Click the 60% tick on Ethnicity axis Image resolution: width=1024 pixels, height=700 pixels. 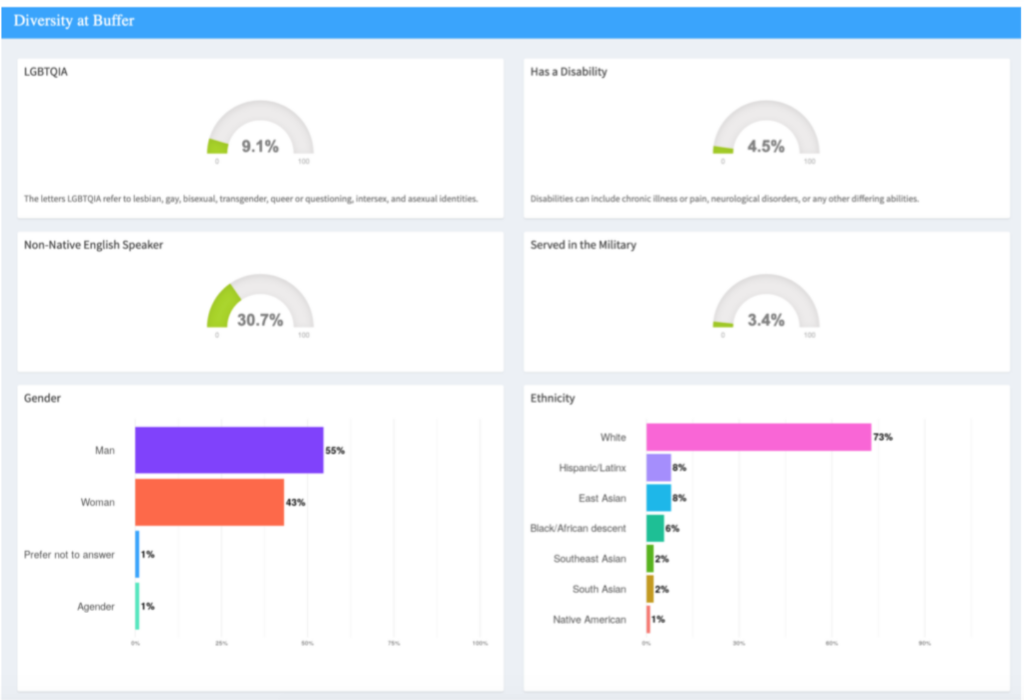point(831,644)
